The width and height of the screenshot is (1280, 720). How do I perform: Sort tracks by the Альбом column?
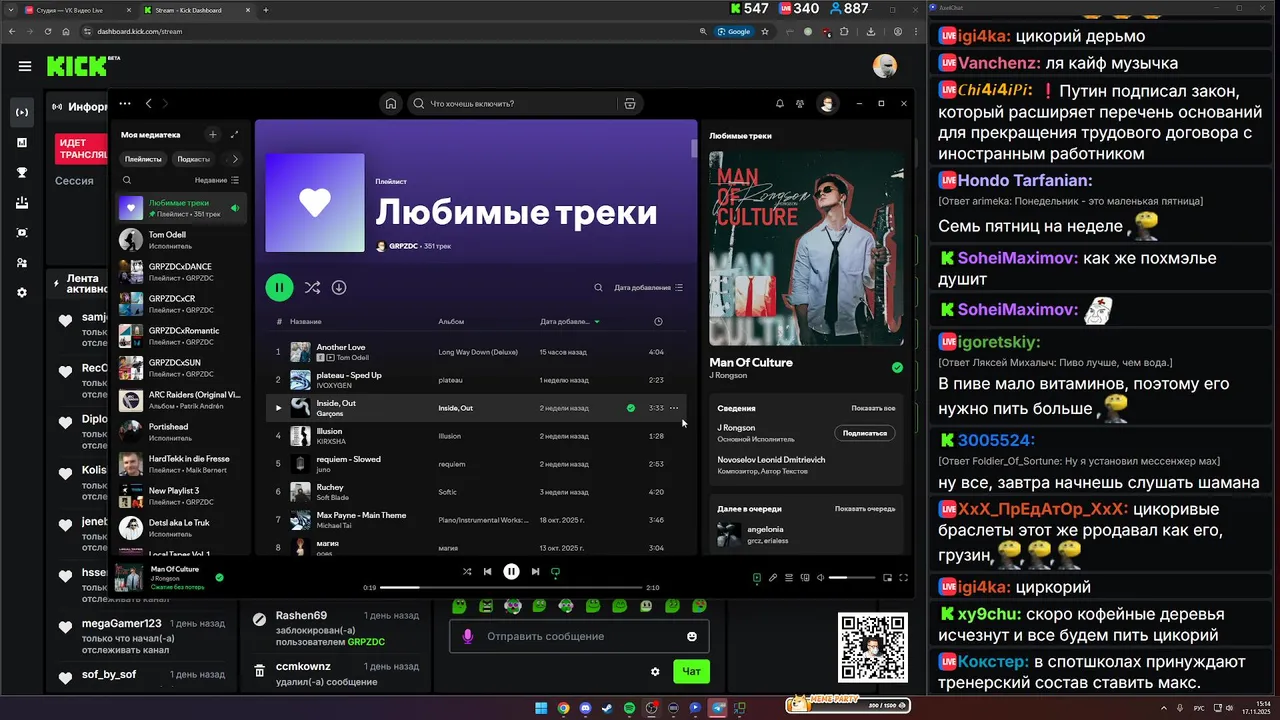coord(451,321)
